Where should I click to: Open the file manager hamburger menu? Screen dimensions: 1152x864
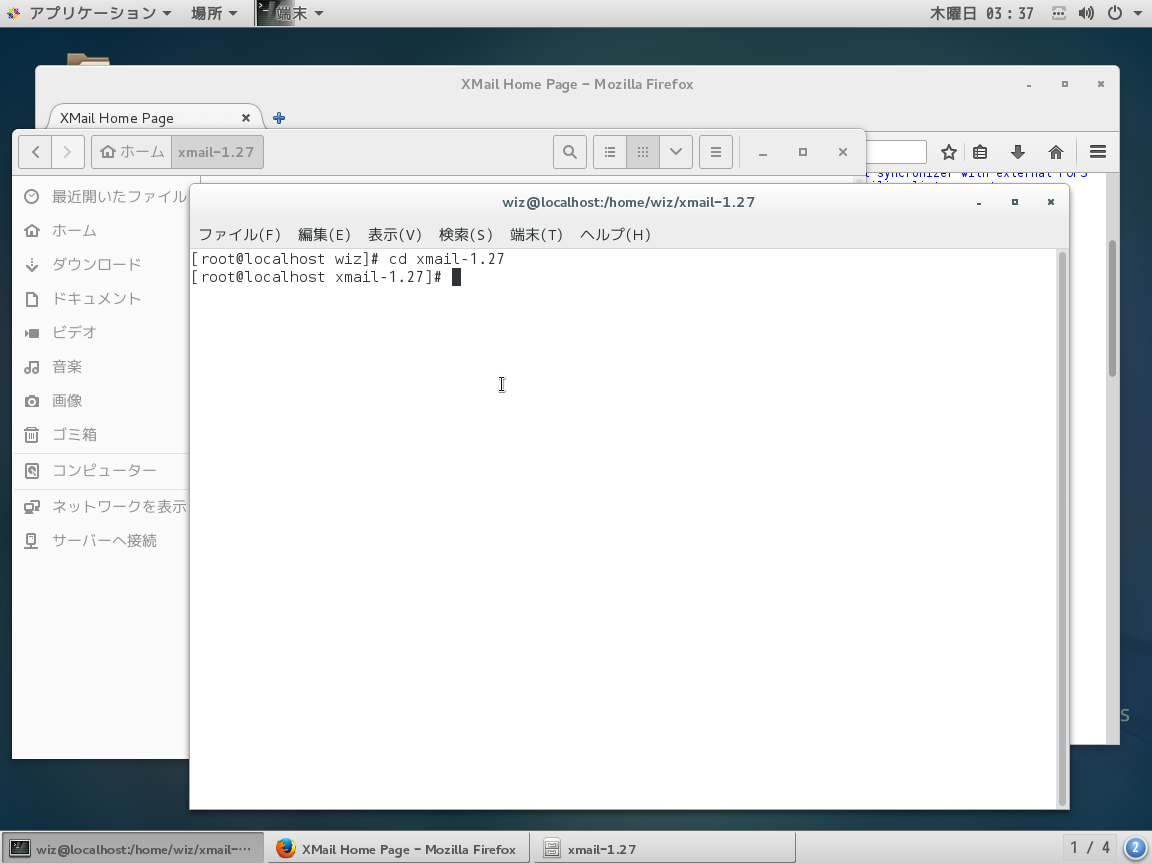tap(716, 152)
